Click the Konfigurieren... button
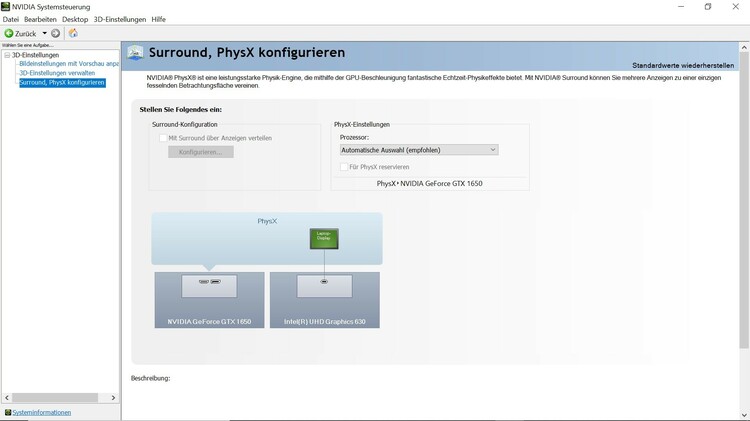The image size is (750, 421). pos(201,152)
